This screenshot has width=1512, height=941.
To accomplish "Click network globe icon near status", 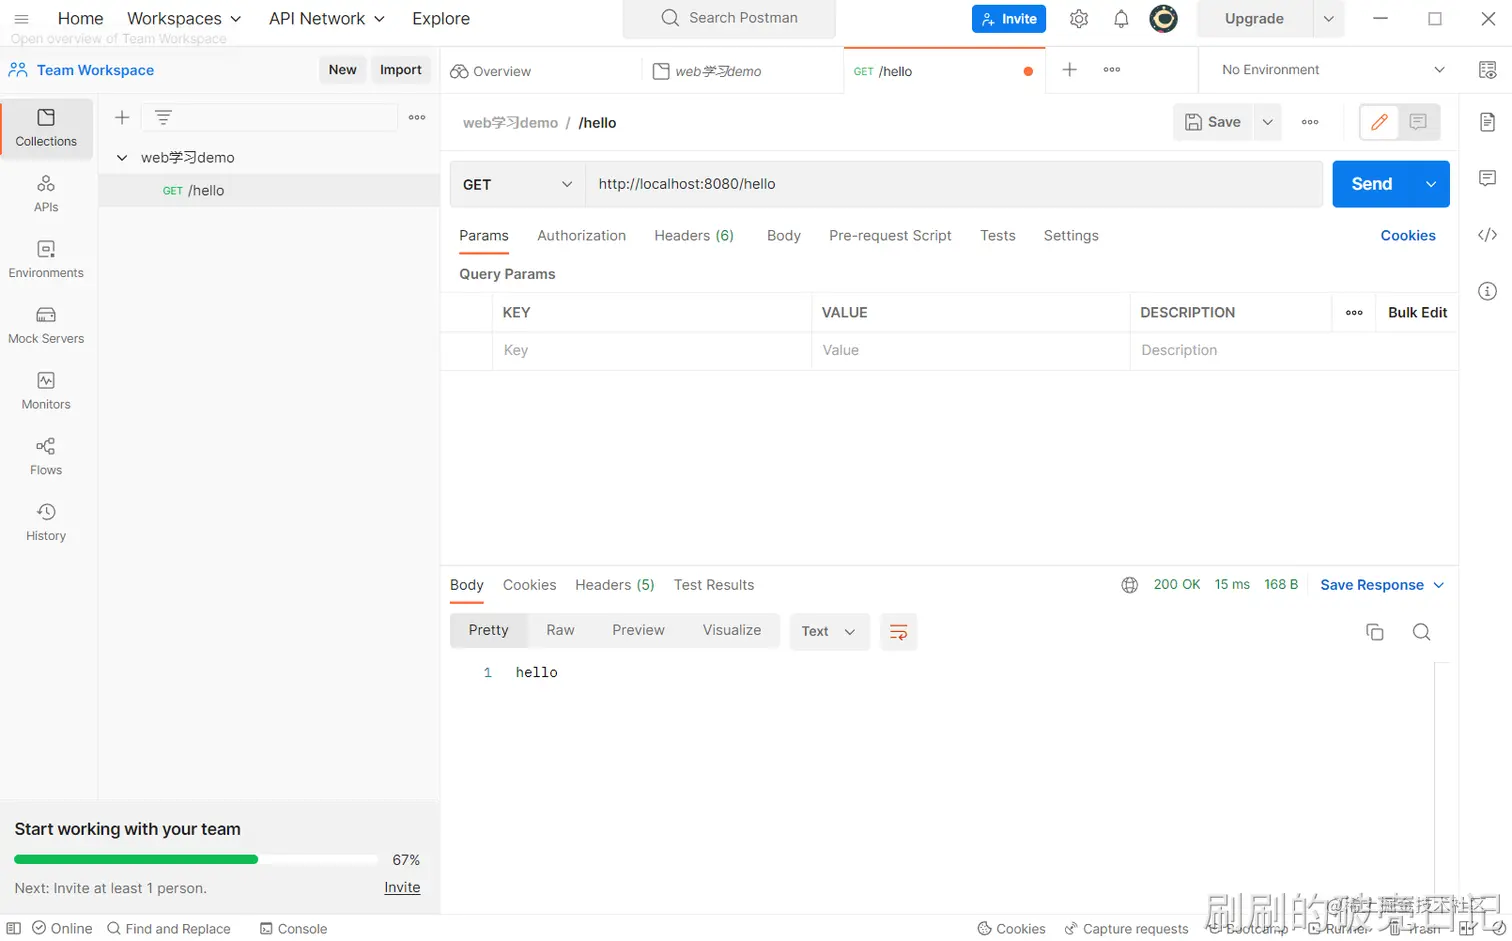I will click(1129, 585).
